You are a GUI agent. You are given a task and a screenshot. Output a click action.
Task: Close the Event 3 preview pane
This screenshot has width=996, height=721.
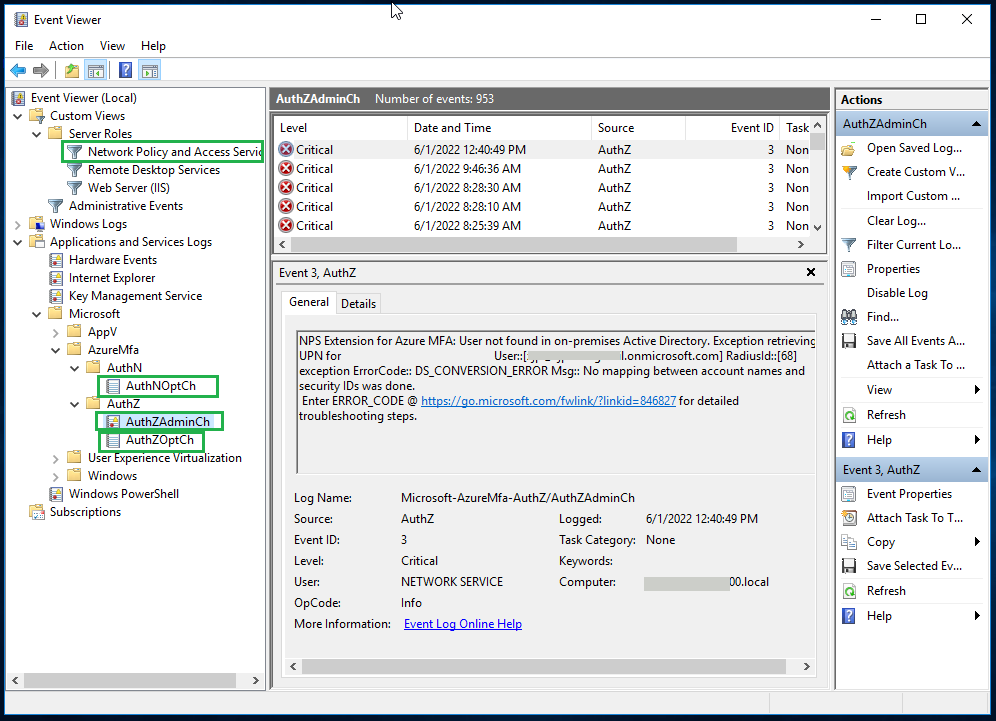(x=811, y=272)
